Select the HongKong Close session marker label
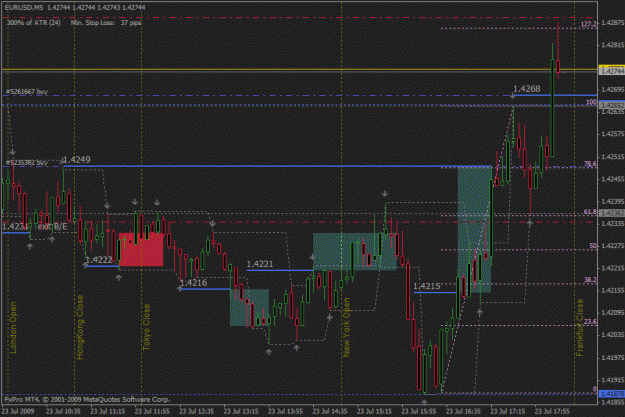 pos(80,327)
